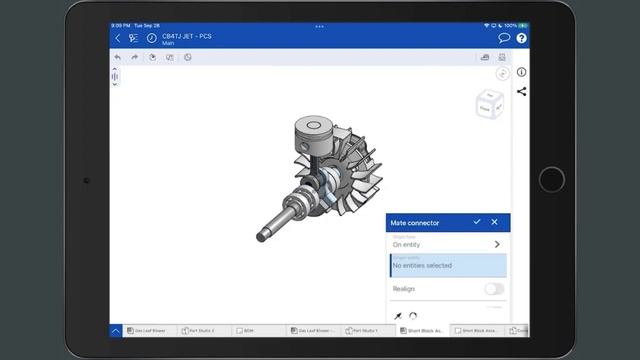Select the active Short Block As... tab
Screen dimensions: 640x360
tap(422, 331)
